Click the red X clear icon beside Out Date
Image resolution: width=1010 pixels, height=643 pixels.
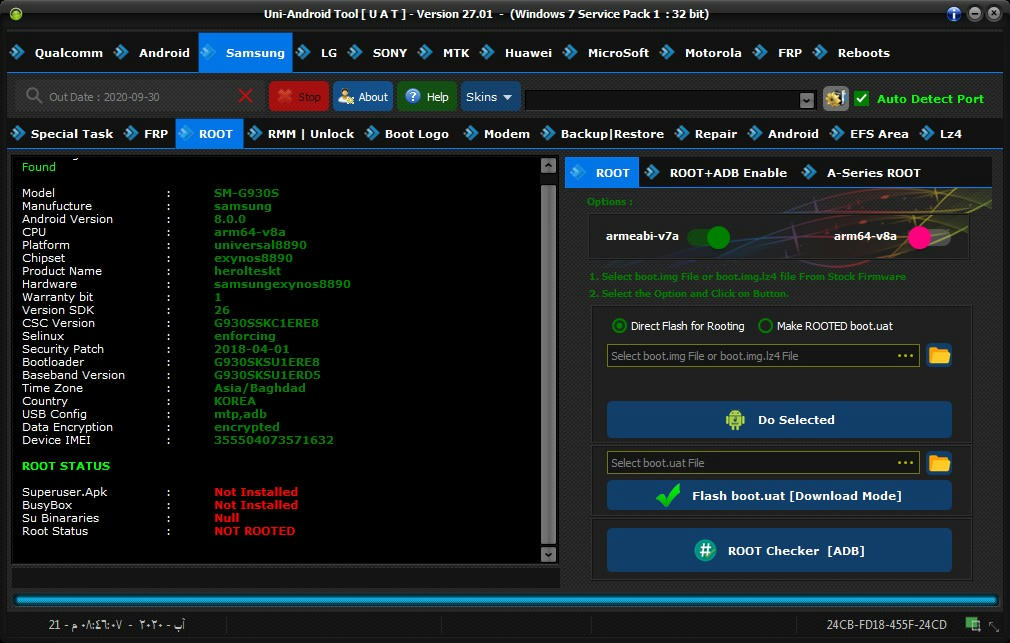245,96
